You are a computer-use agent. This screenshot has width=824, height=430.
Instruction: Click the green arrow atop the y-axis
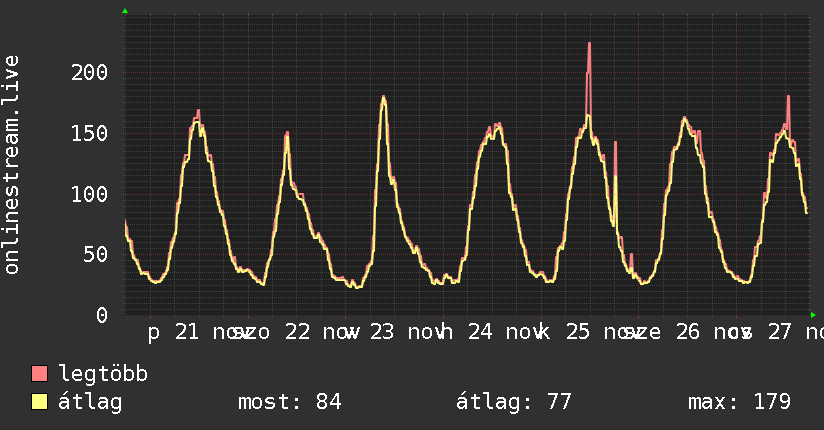125,11
